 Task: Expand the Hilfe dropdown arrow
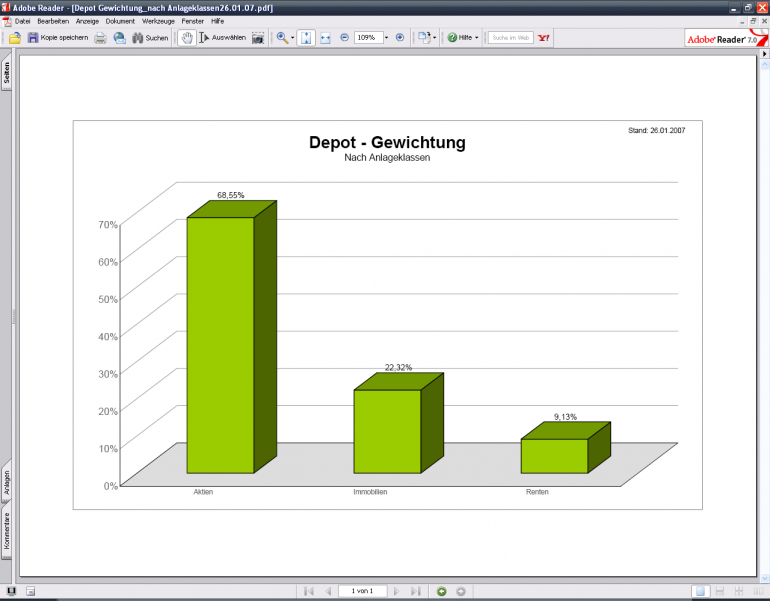click(x=476, y=38)
